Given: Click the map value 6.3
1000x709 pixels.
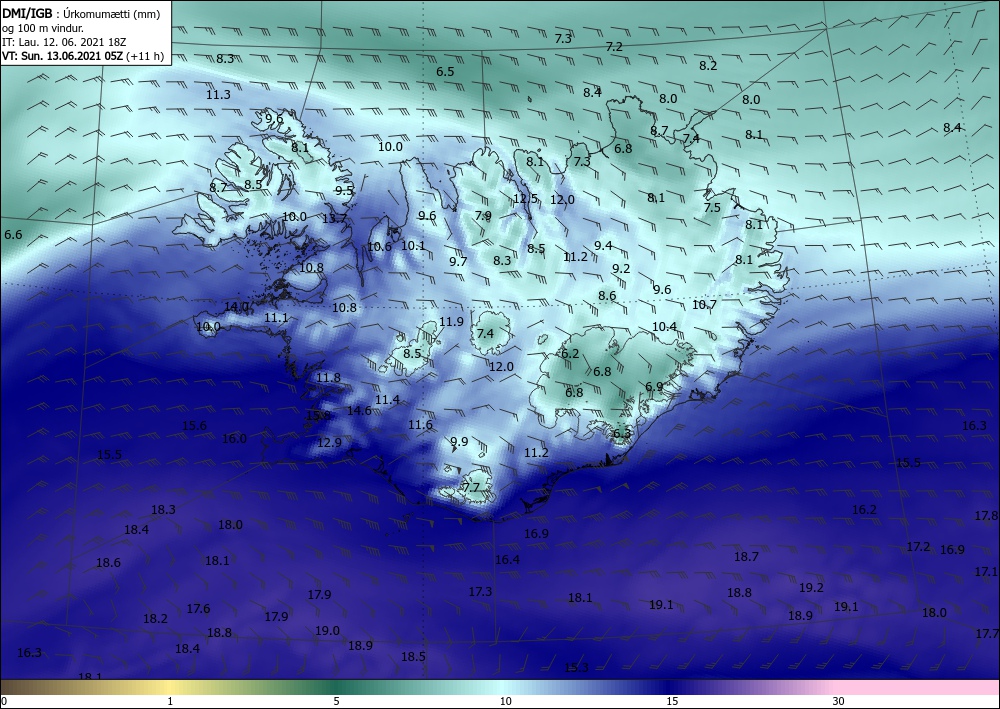Looking at the screenshot, I should click(x=621, y=434).
